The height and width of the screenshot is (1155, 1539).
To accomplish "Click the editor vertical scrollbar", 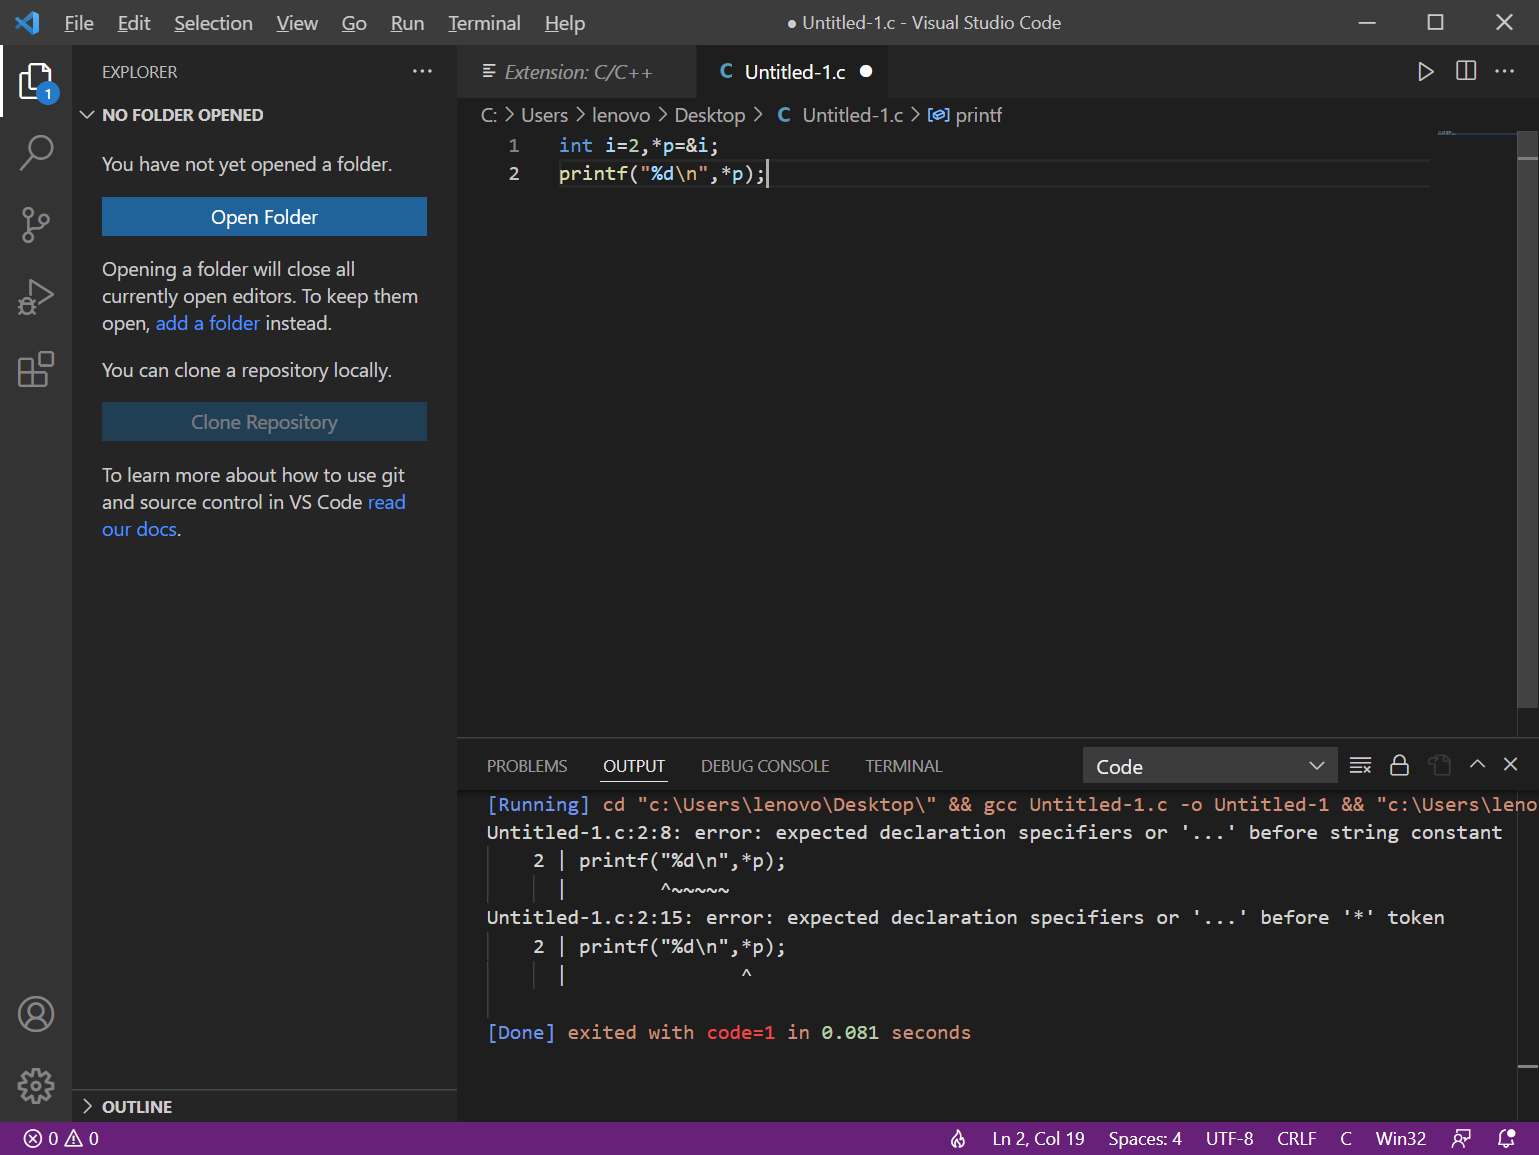I will click(1527, 418).
